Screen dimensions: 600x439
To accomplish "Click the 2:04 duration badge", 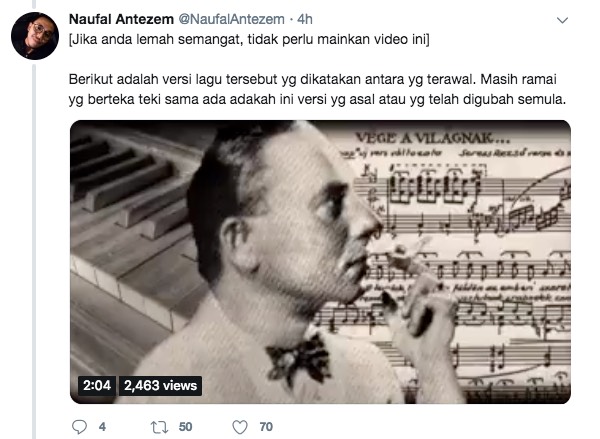I will [97, 385].
